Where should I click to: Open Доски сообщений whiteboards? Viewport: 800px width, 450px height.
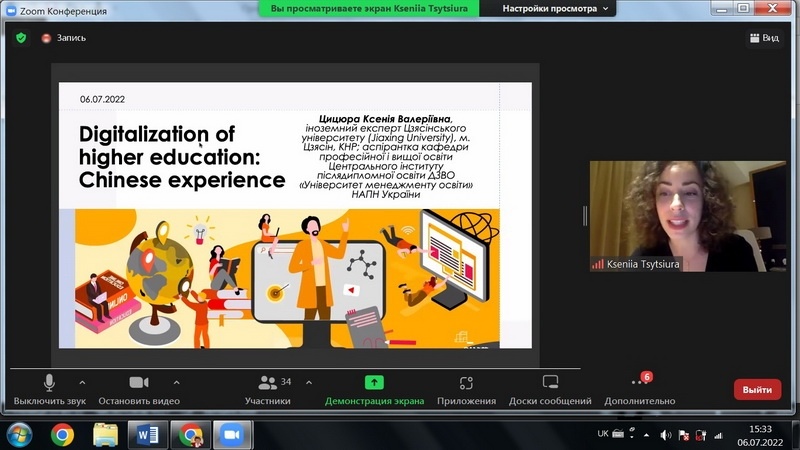[x=550, y=388]
